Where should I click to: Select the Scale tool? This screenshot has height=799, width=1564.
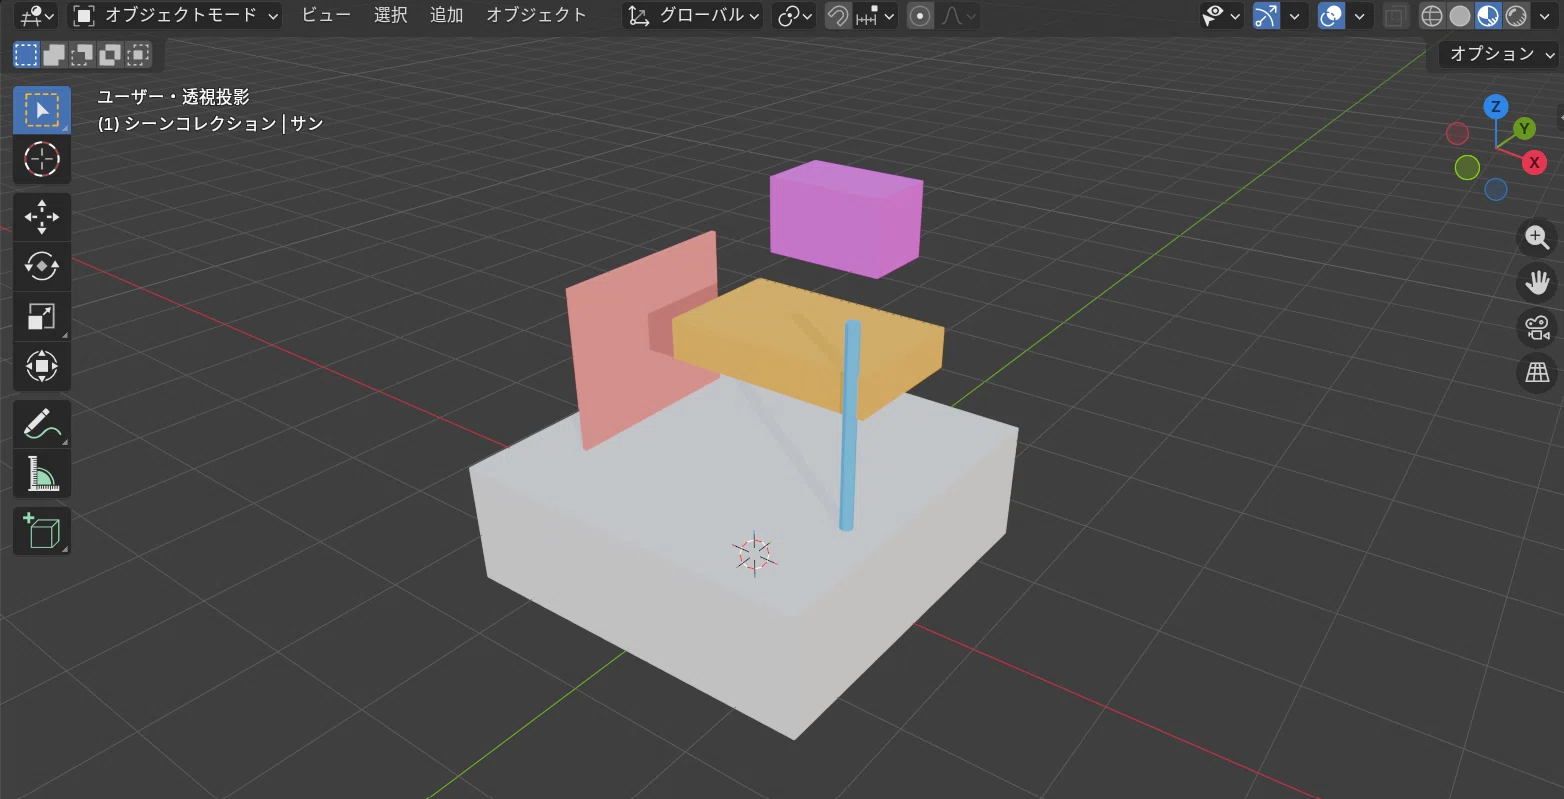41,316
